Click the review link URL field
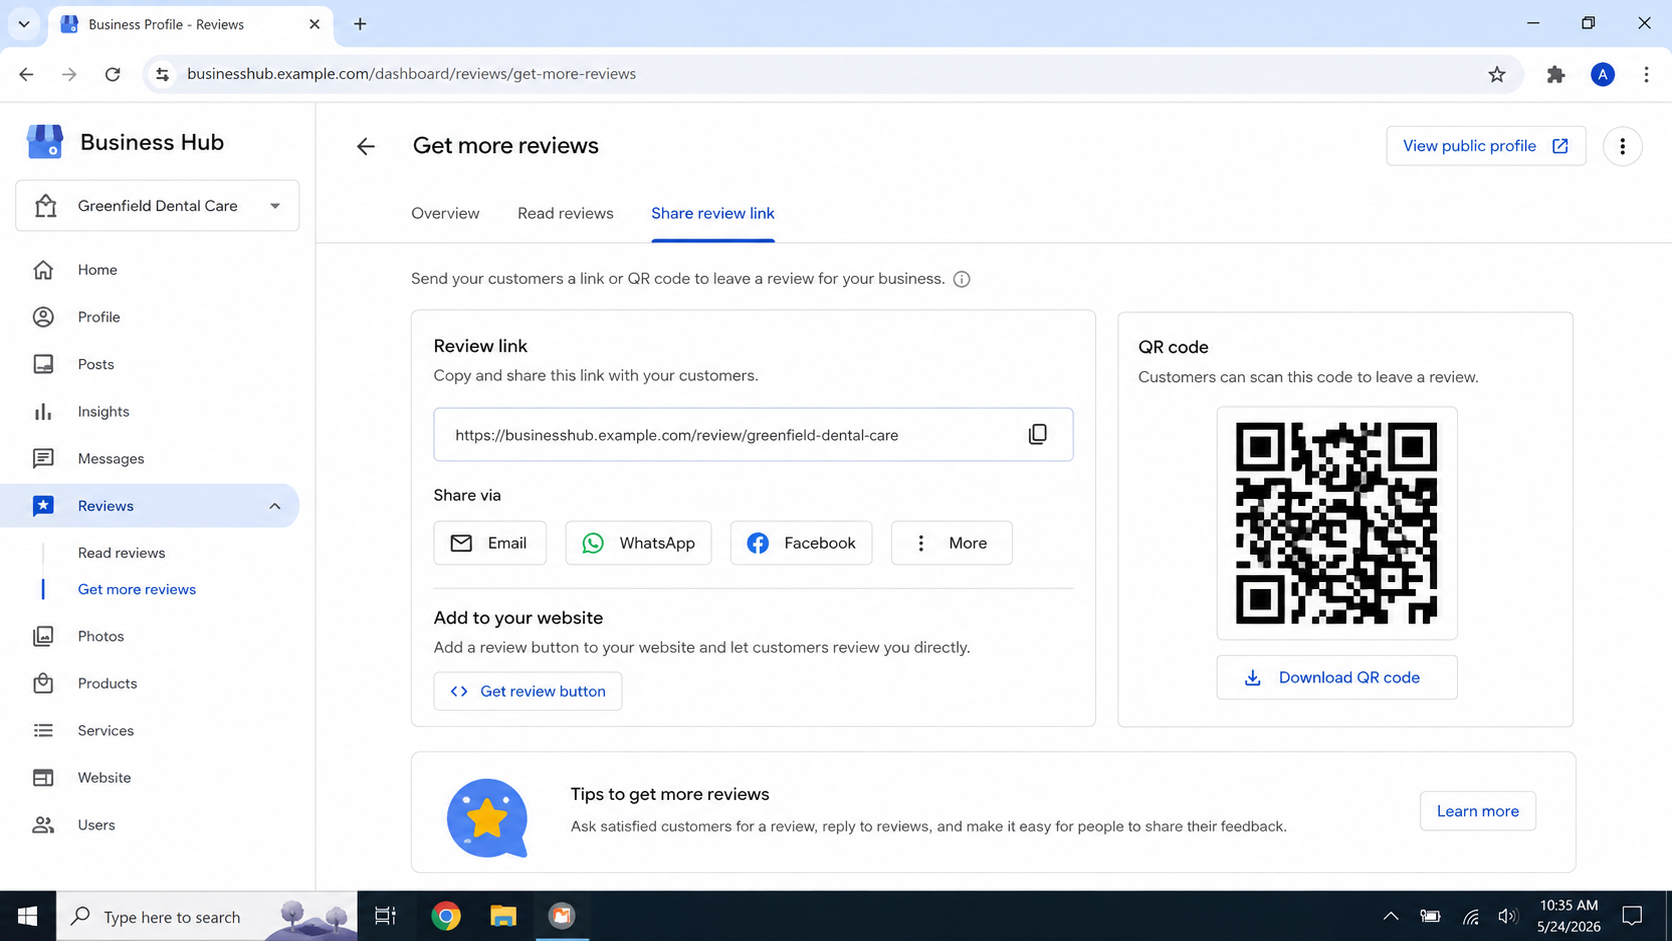 pyautogui.click(x=753, y=434)
